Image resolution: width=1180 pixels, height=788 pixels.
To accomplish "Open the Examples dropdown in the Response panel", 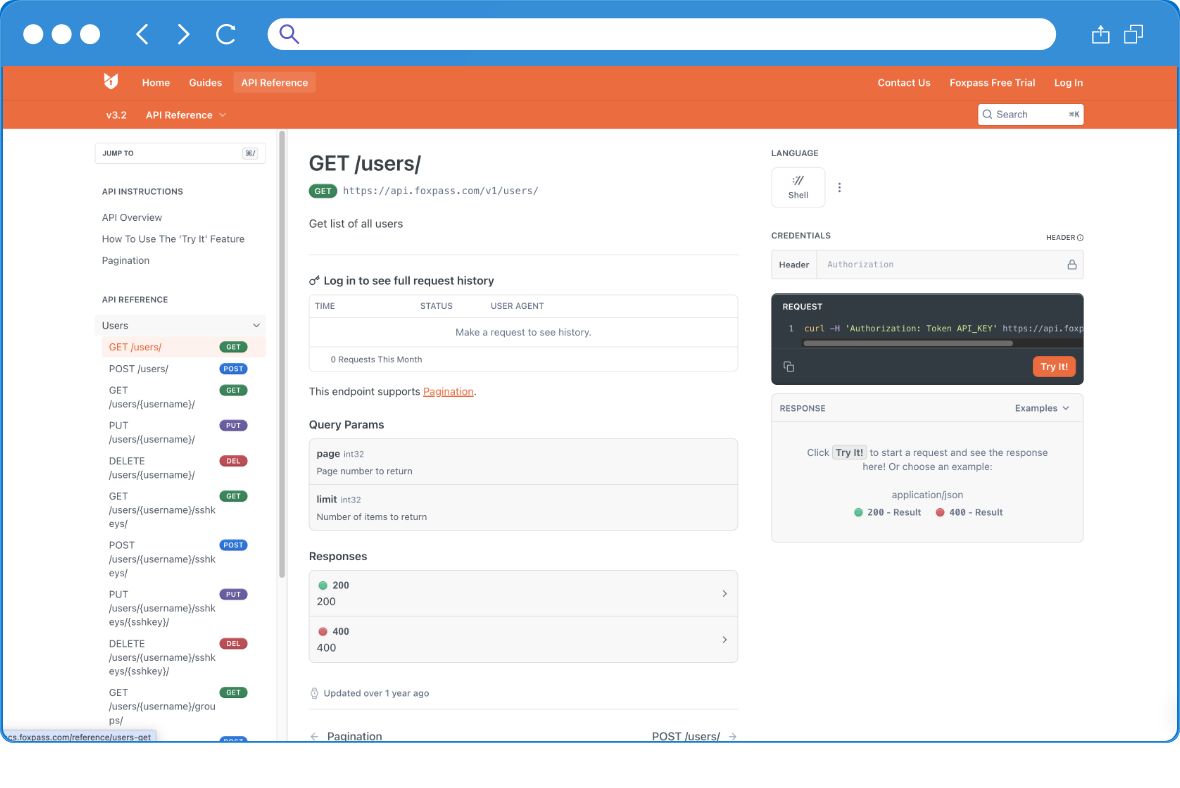I will [1040, 408].
